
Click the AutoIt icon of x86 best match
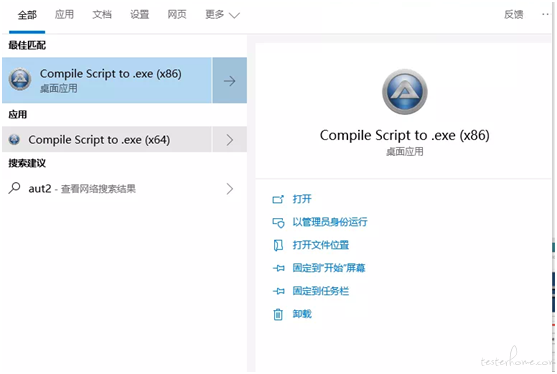click(x=20, y=79)
